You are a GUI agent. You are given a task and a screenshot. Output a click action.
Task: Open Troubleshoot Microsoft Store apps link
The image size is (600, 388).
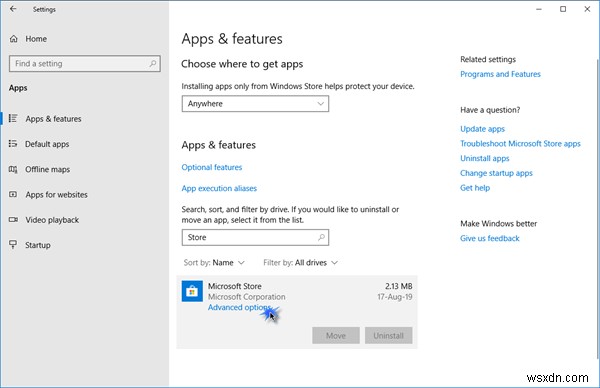click(x=520, y=143)
